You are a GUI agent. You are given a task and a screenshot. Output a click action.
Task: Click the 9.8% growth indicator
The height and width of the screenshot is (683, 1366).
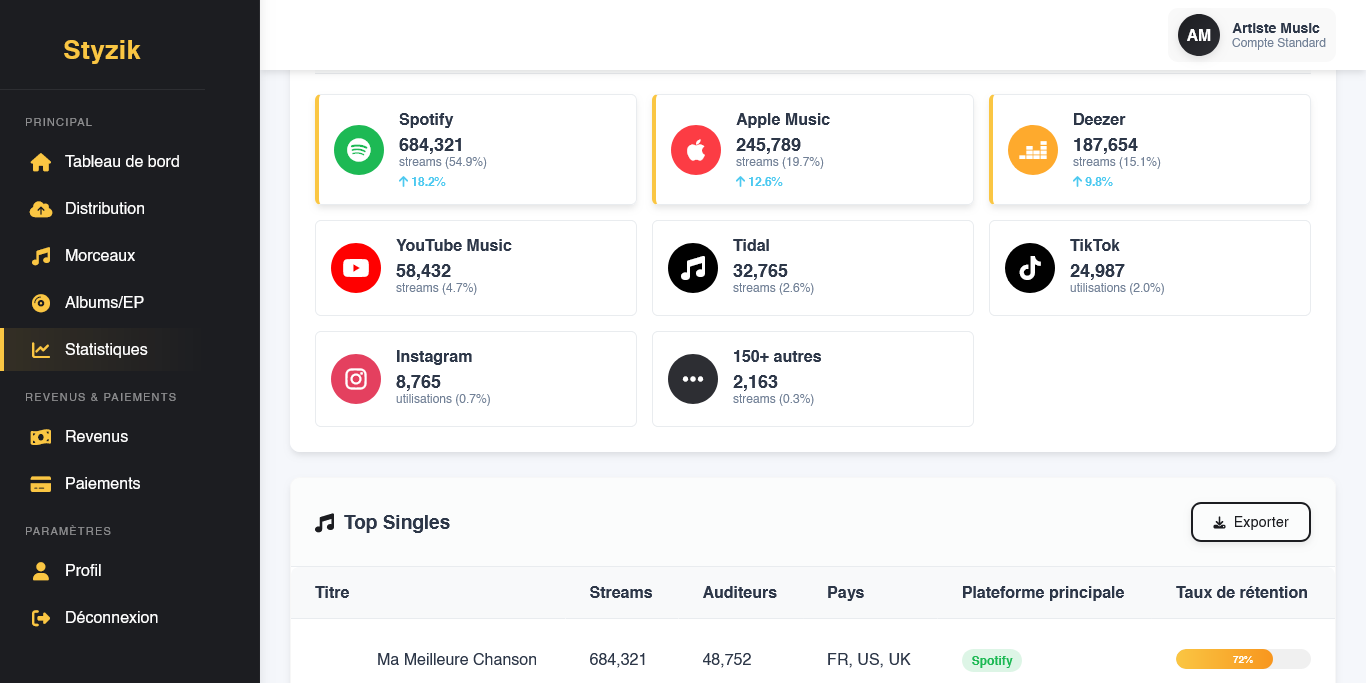(x=1093, y=182)
